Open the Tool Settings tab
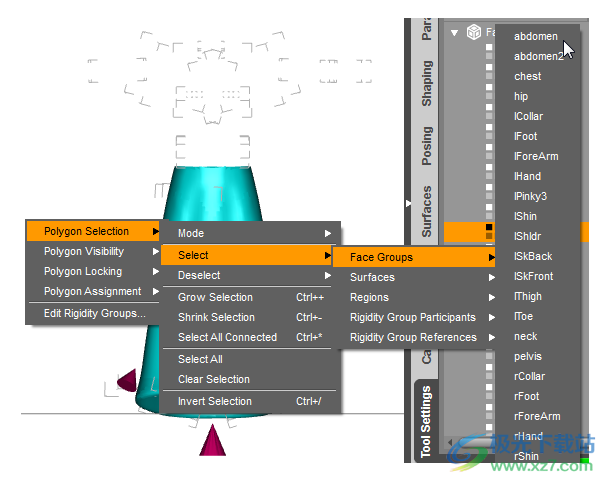Viewport: 606px width, 482px height. (x=427, y=421)
